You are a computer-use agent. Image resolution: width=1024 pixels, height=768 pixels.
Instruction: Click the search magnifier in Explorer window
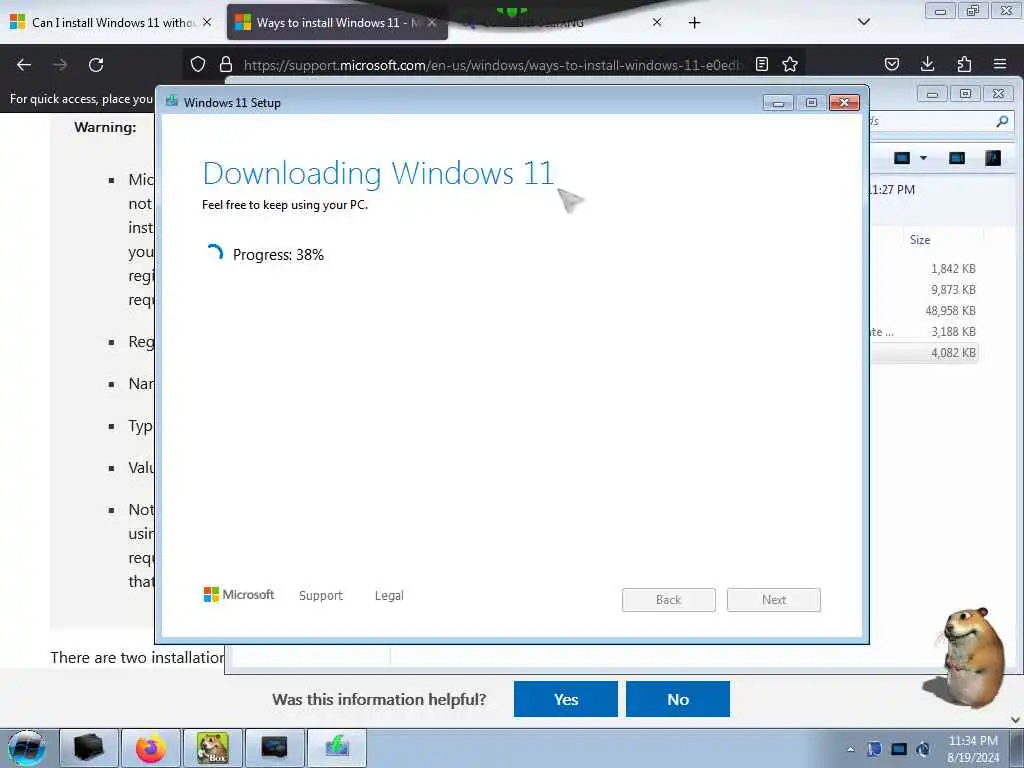pyautogui.click(x=1002, y=121)
